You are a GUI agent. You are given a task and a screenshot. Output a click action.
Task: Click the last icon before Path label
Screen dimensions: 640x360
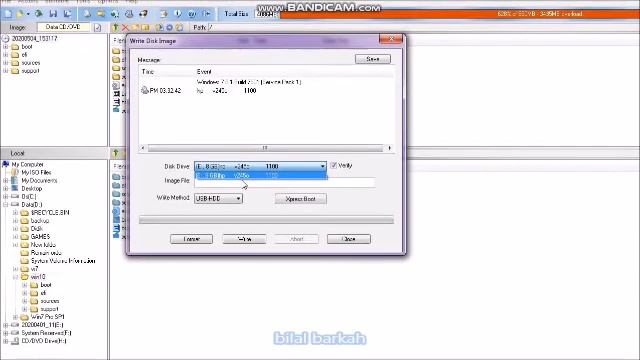click(179, 27)
